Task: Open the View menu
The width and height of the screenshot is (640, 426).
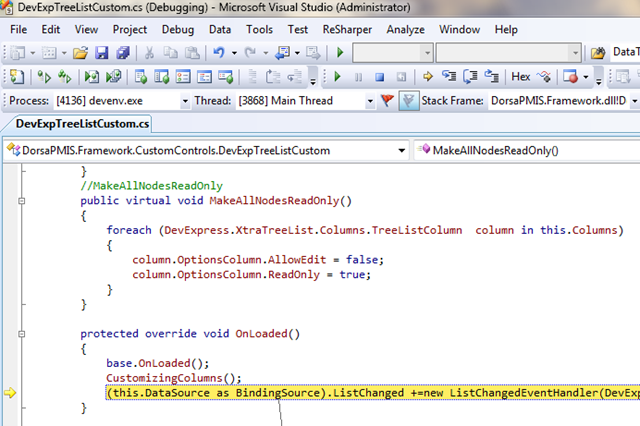Action: click(86, 29)
